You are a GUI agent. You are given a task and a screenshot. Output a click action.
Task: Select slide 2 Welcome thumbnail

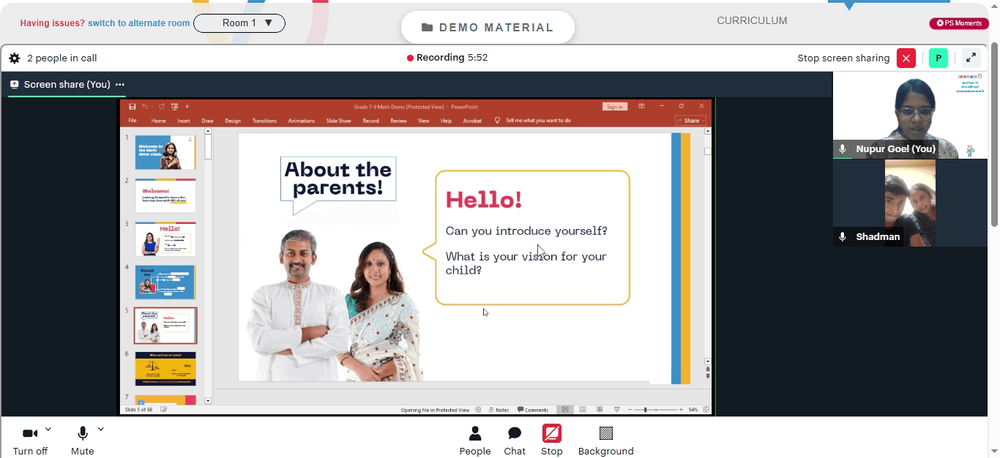tap(165, 195)
